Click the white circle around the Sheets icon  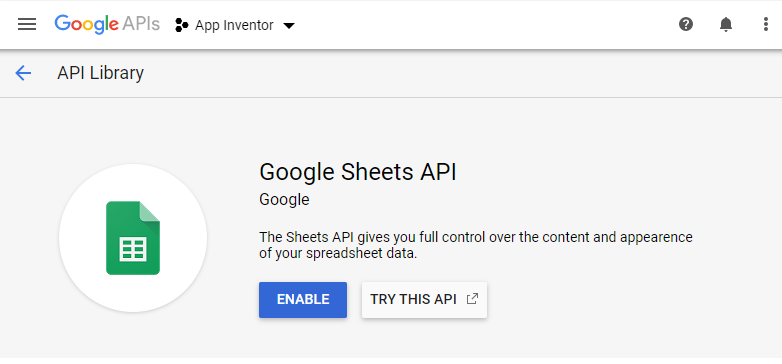pos(133,238)
